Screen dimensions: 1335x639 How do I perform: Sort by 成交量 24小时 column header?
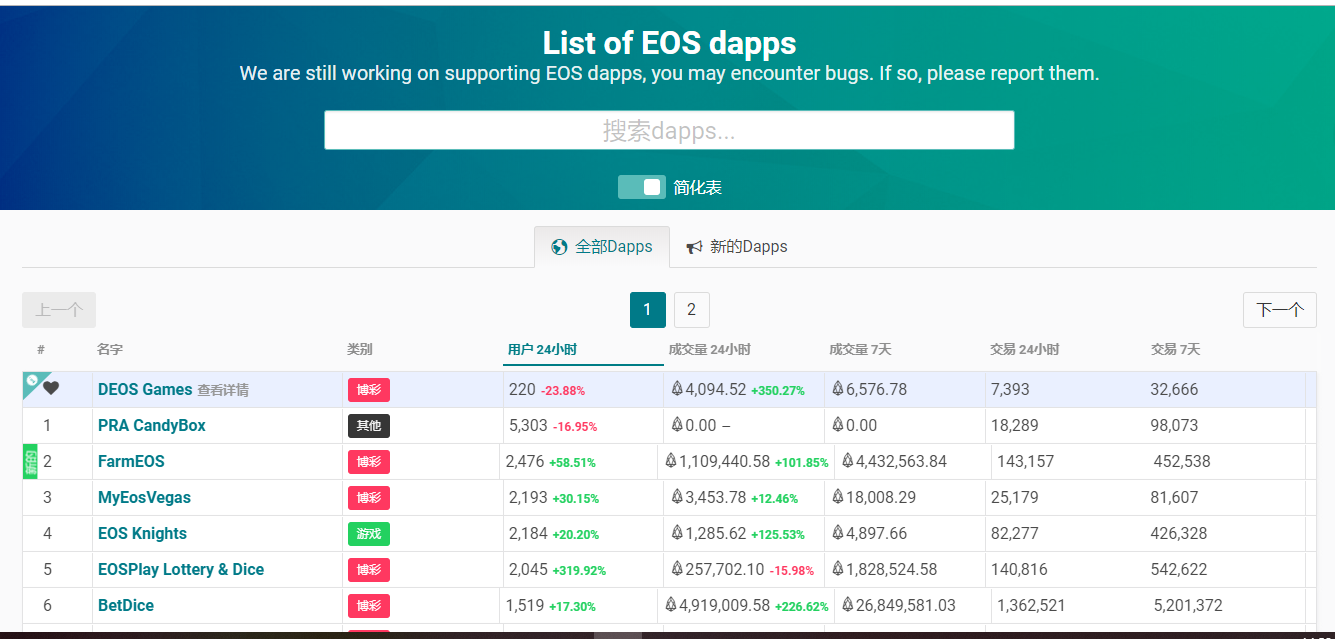709,350
